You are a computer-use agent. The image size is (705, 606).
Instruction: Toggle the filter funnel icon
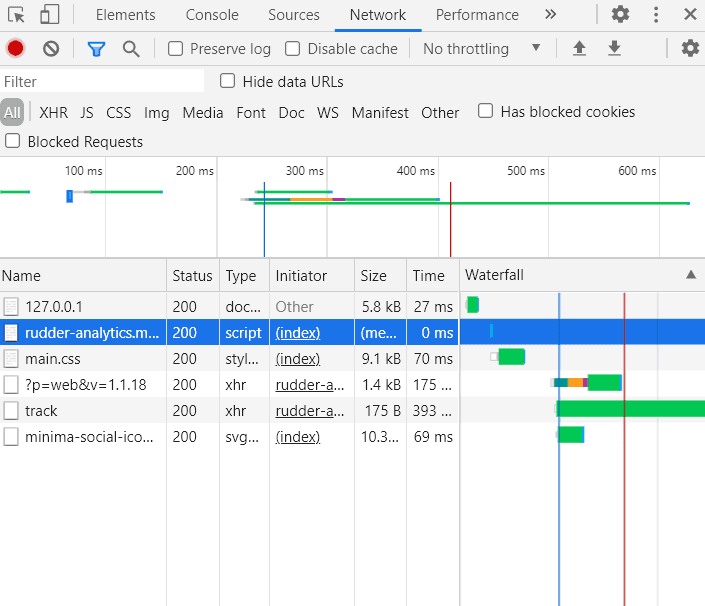point(96,48)
